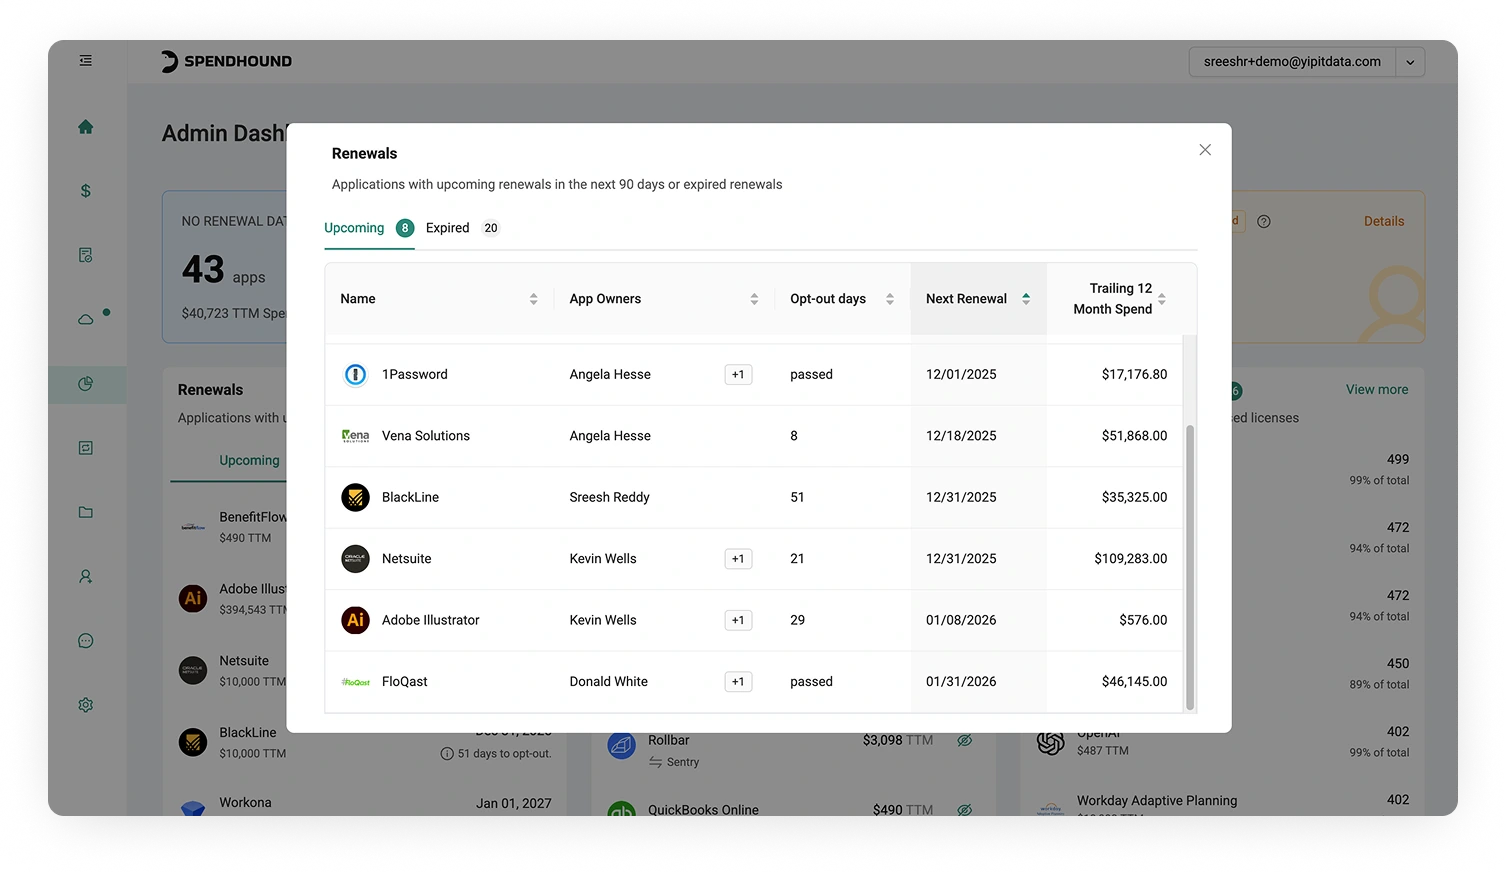The image size is (1506, 872).
Task: Click the View more link
Action: pos(1377,389)
